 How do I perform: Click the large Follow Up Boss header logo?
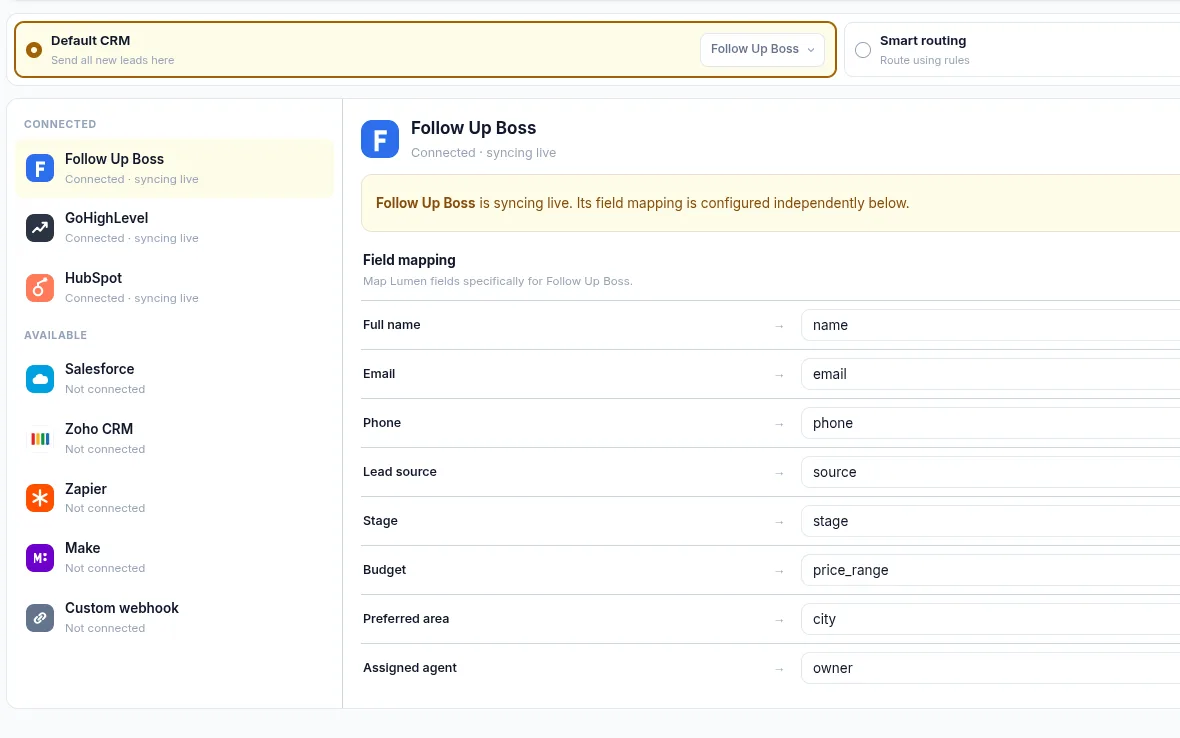tap(380, 139)
